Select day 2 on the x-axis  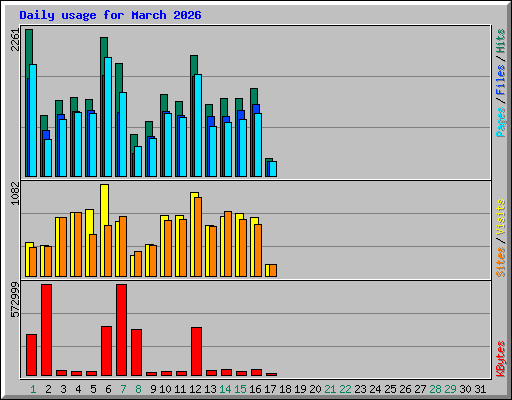coord(48,389)
